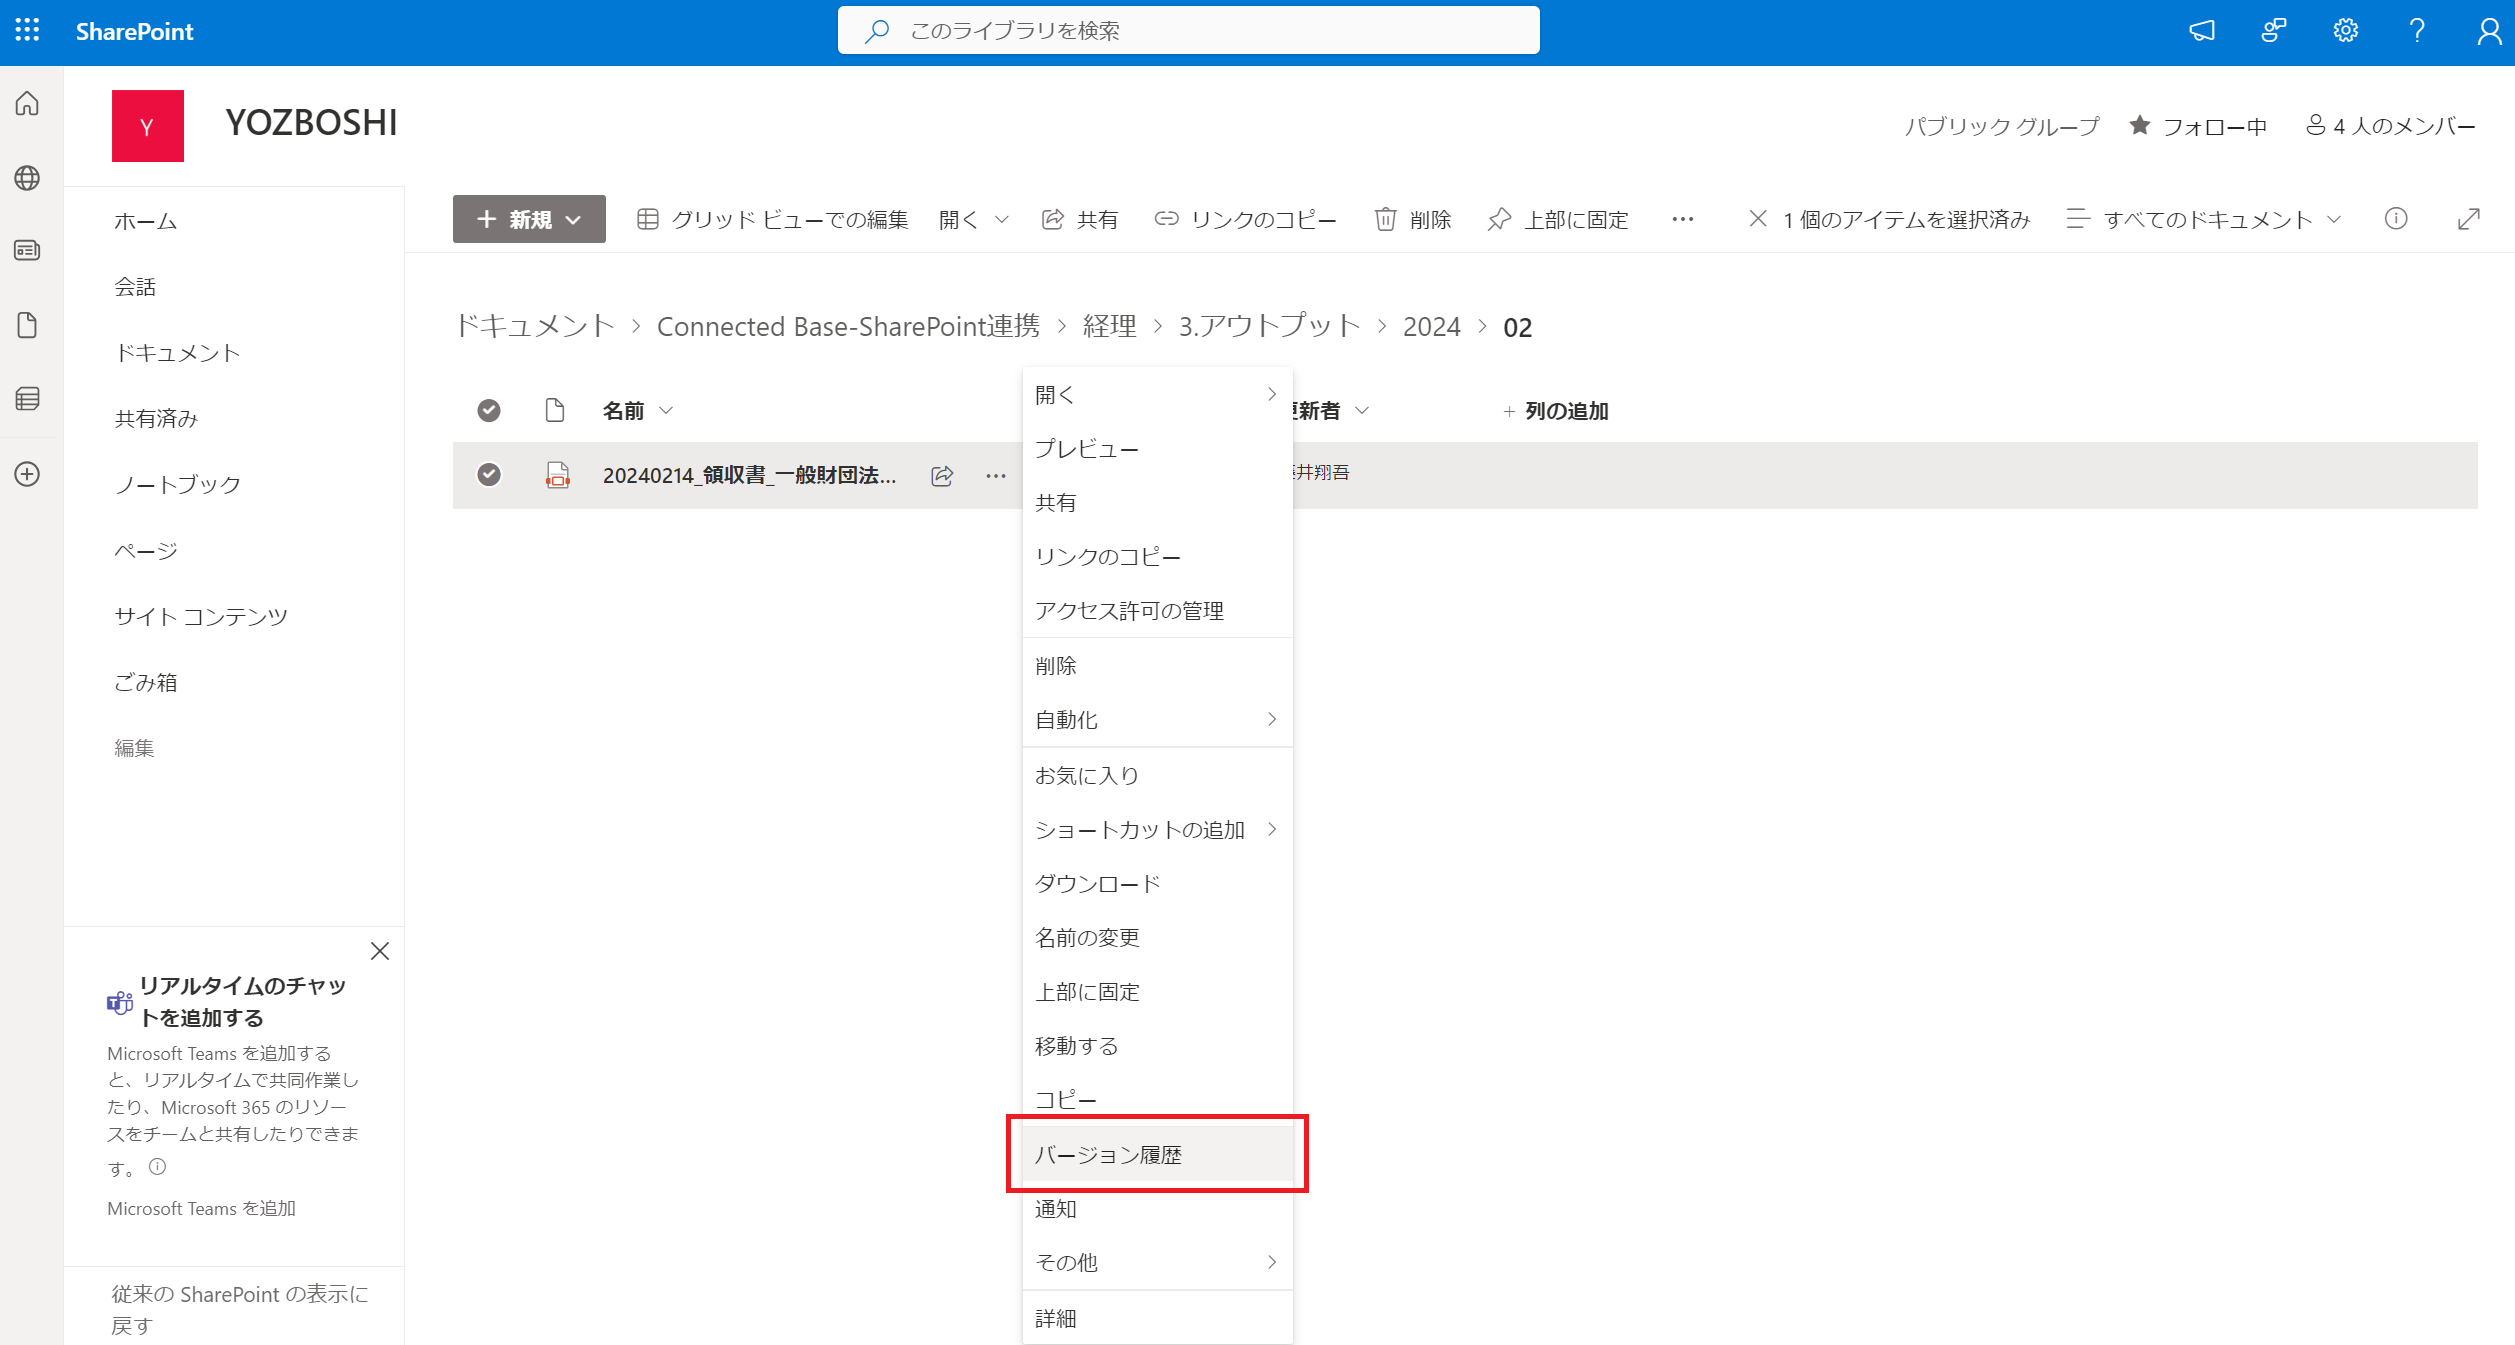Close the Teams chat promo panel

coord(380,951)
